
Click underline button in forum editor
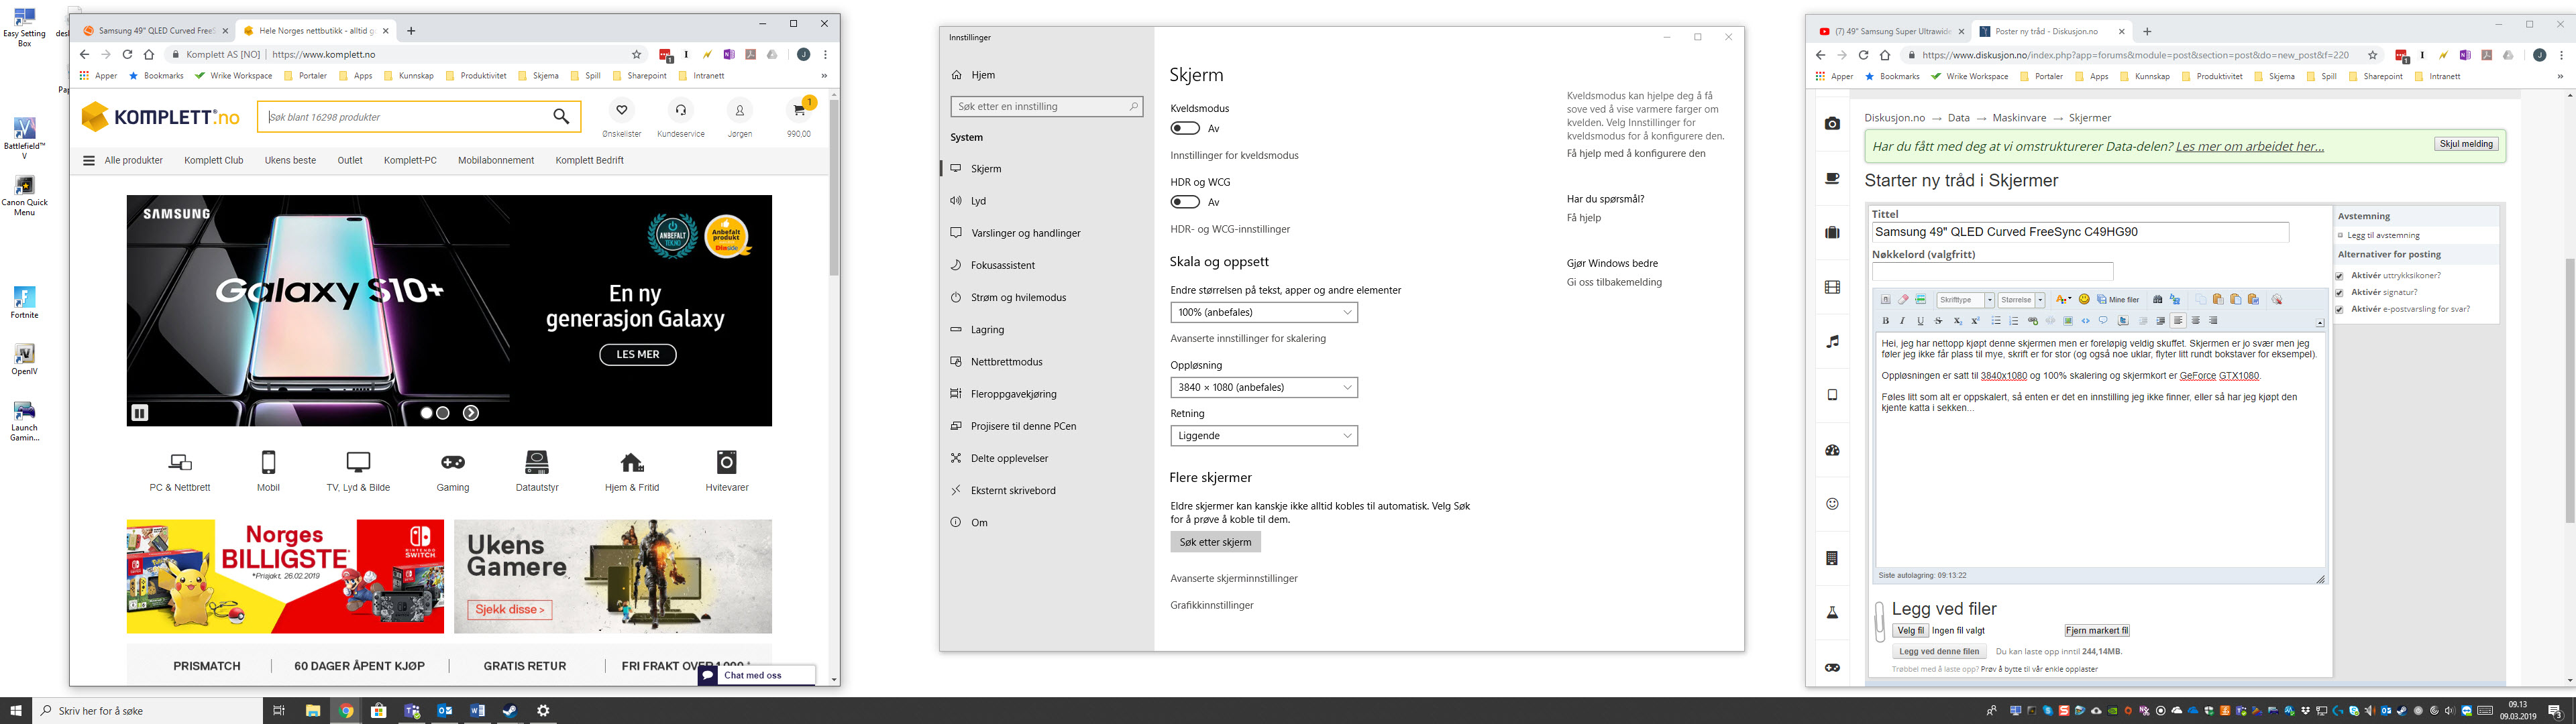pyautogui.click(x=1921, y=321)
